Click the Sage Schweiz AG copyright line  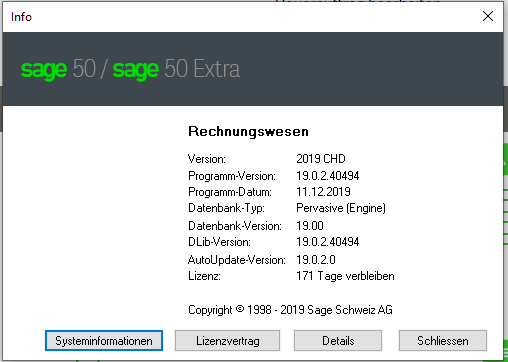point(290,310)
